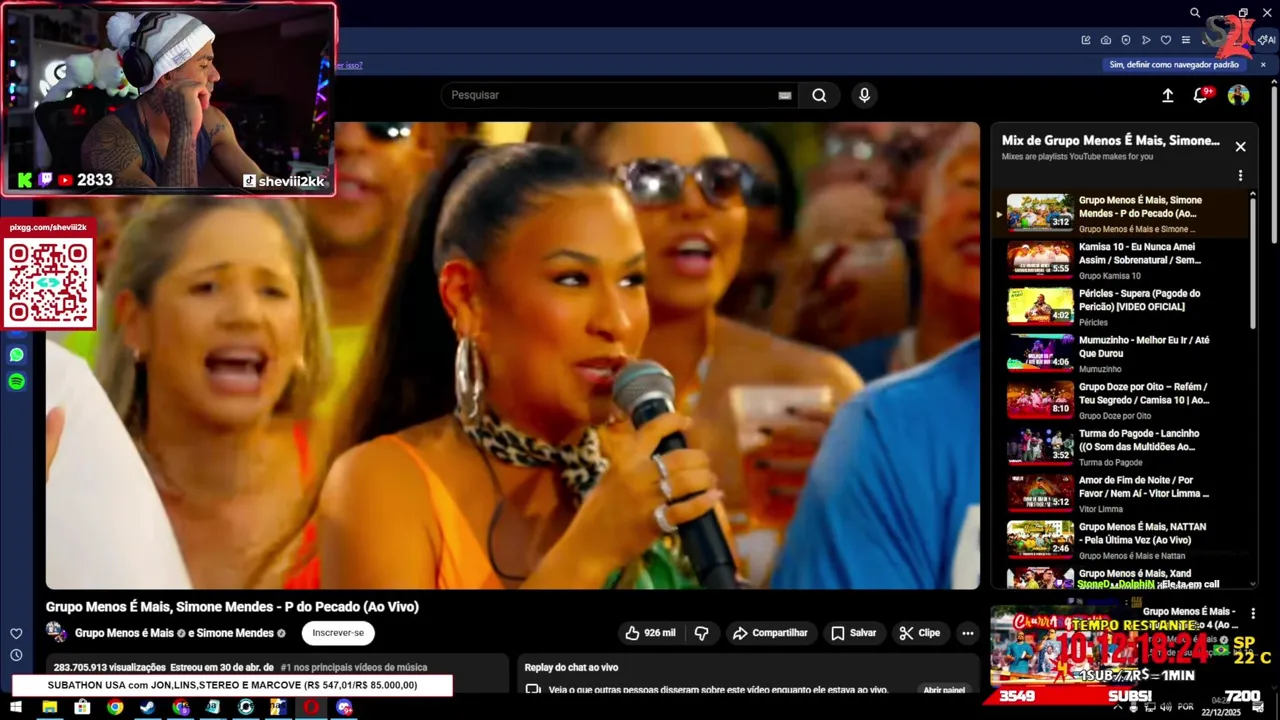Open the Opera AI assistant button

(1267, 40)
